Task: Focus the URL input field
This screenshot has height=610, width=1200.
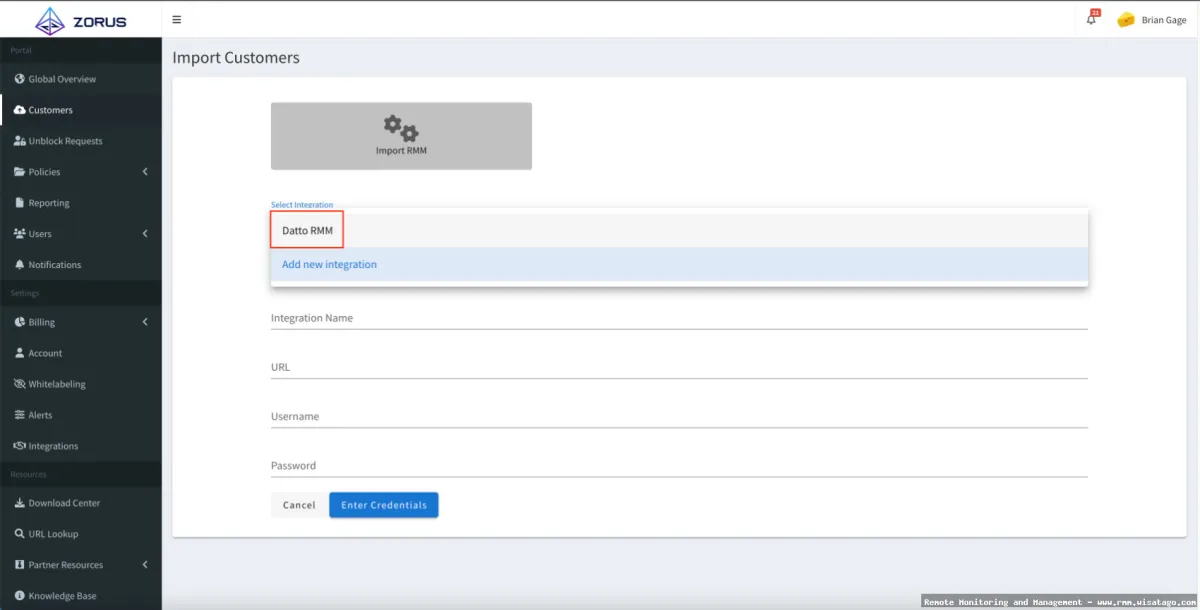Action: click(679, 367)
